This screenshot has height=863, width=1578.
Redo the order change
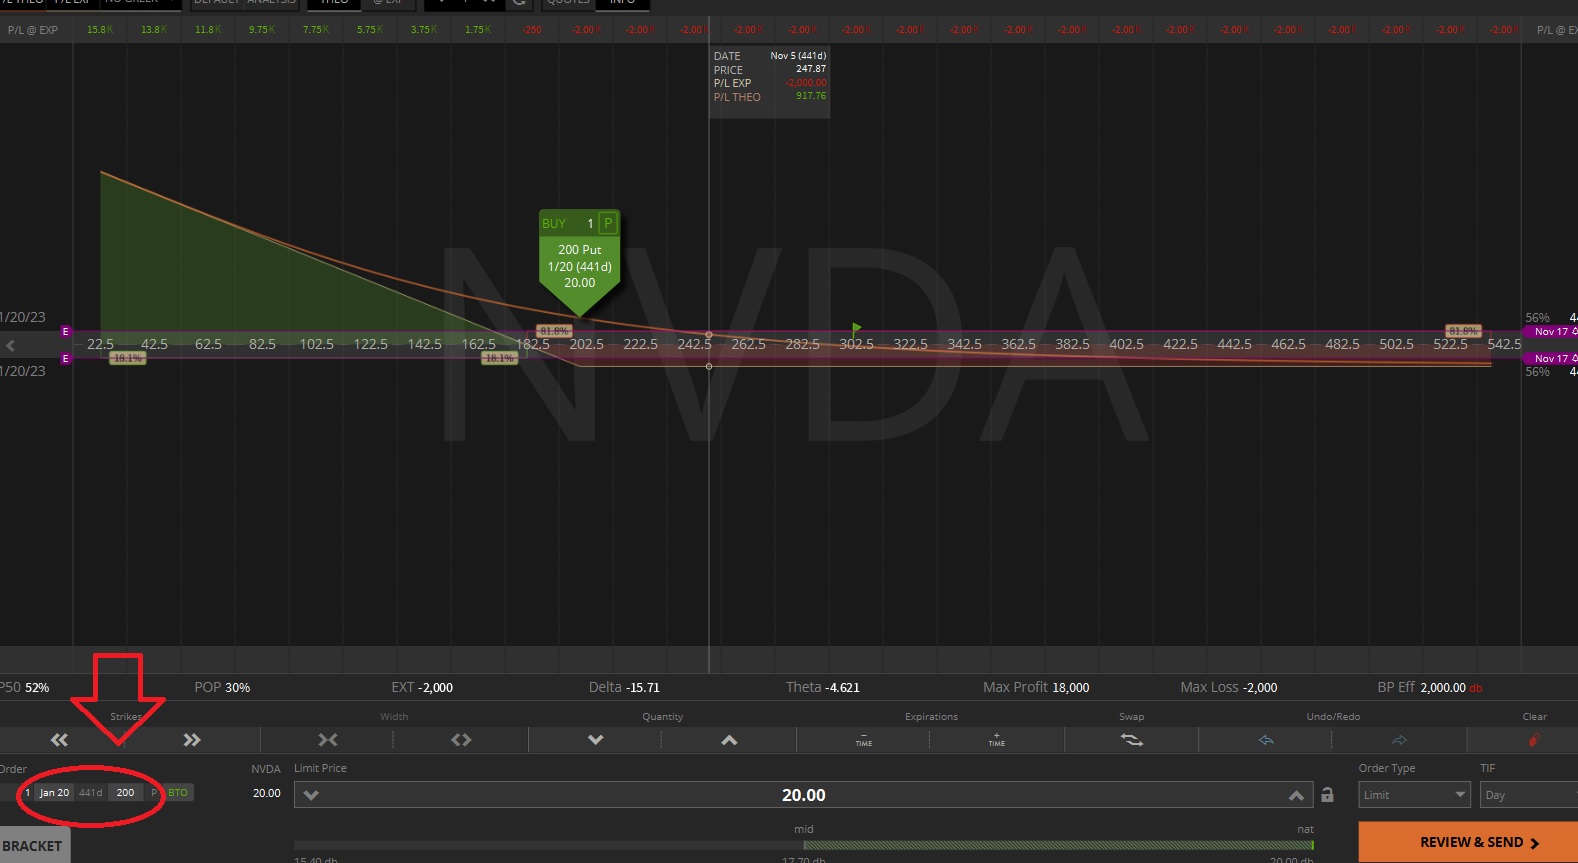[x=1399, y=740]
